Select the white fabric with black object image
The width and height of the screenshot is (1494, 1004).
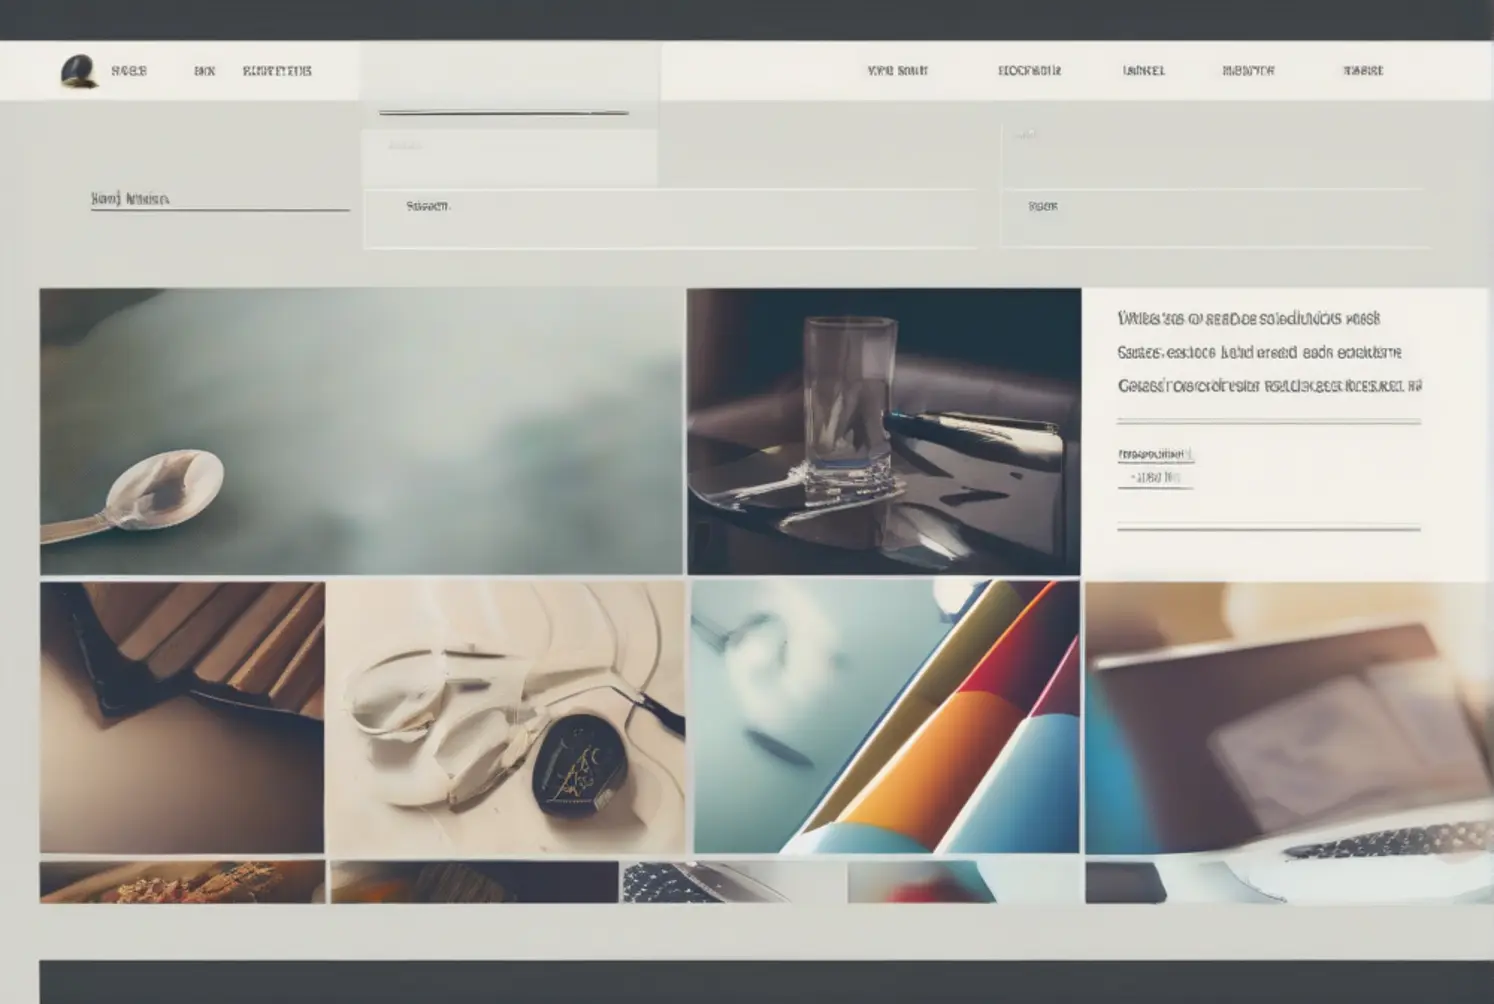point(506,717)
